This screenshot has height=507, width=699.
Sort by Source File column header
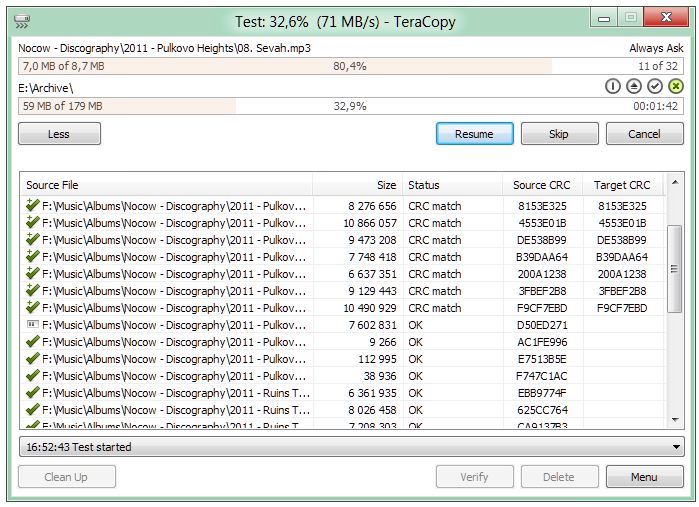click(166, 185)
